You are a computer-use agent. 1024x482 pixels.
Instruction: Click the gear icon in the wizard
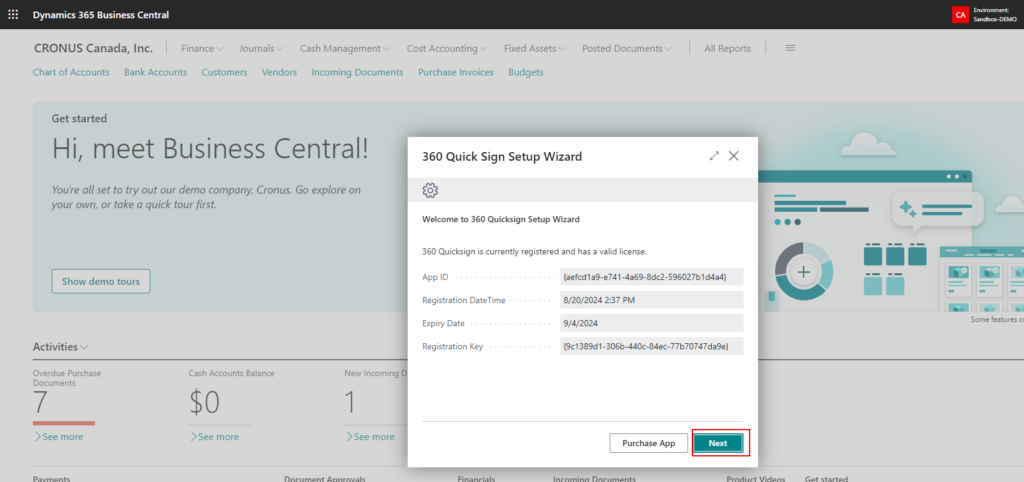coord(430,190)
